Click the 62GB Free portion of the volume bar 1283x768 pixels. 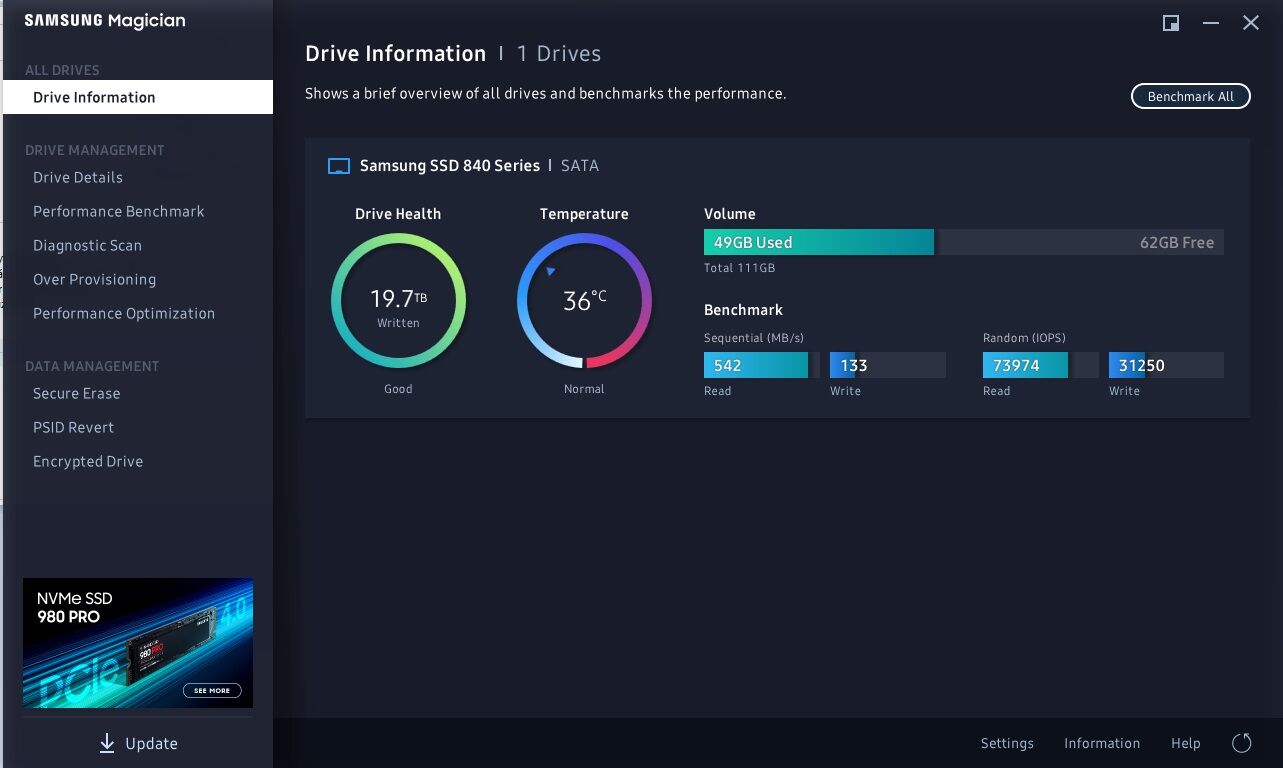tap(1079, 242)
